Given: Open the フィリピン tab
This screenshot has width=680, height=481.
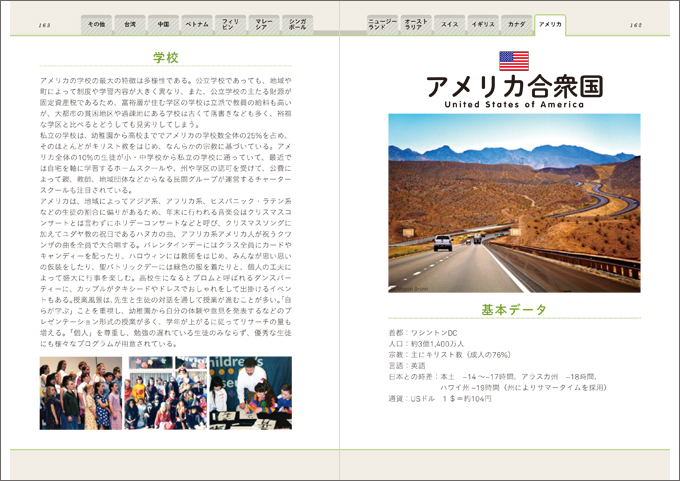Looking at the screenshot, I should click(x=230, y=25).
